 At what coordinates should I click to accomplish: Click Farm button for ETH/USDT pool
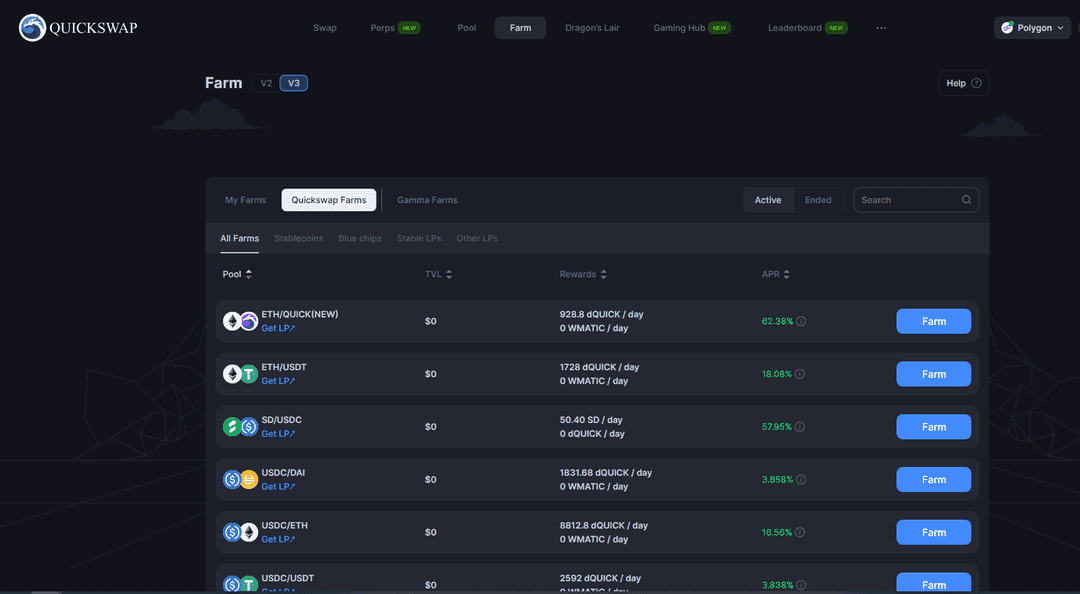(933, 373)
